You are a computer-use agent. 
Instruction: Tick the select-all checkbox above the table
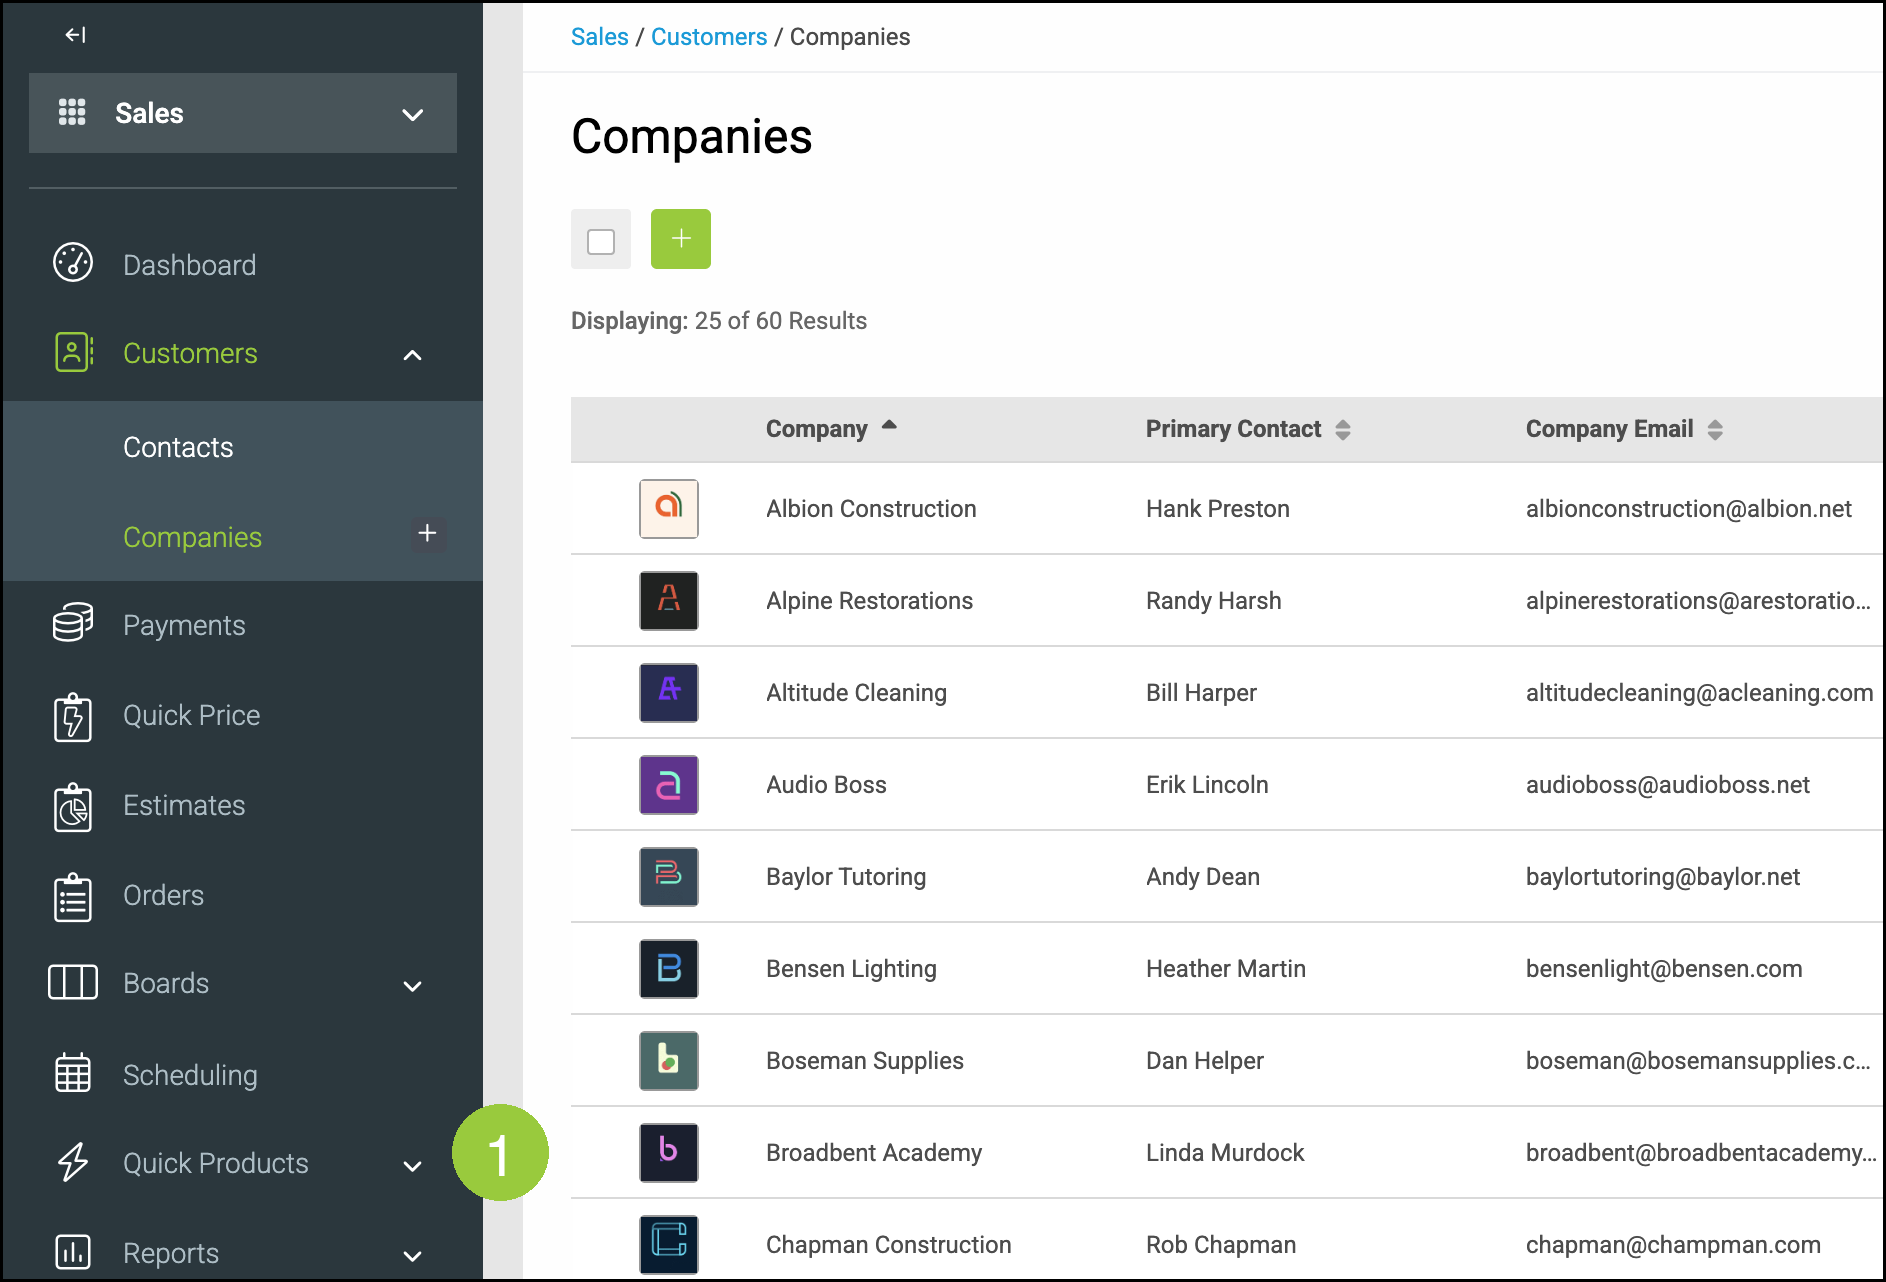click(601, 240)
